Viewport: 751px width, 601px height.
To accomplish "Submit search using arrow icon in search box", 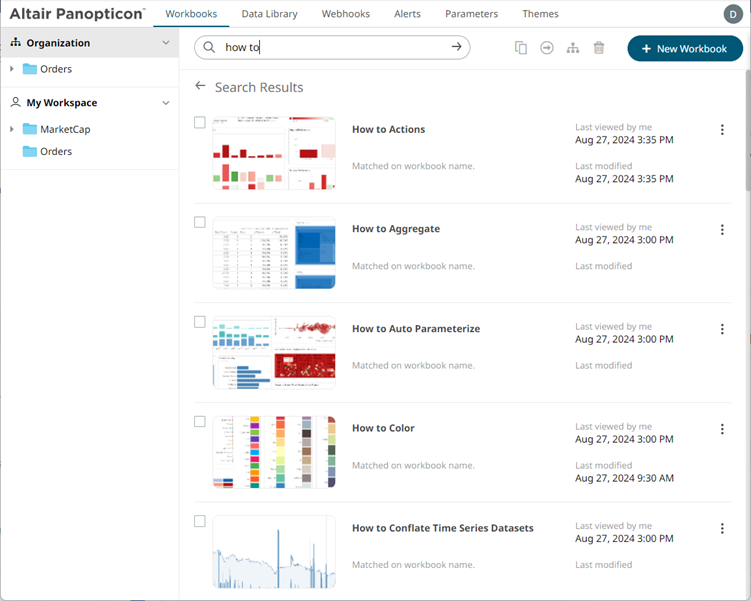I will click(x=456, y=47).
